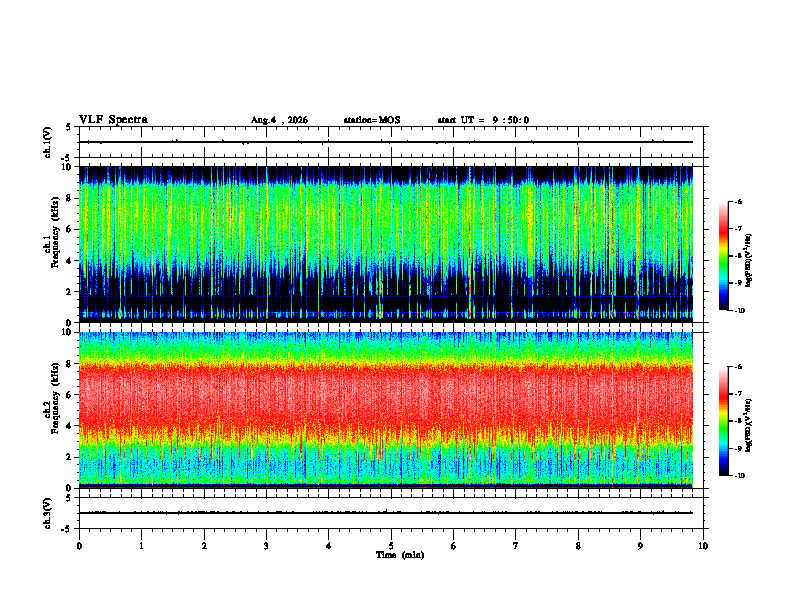Select the "start UT = 9 :50: 0" text
Viewport: 792px width, 612px height.
[x=483, y=120]
